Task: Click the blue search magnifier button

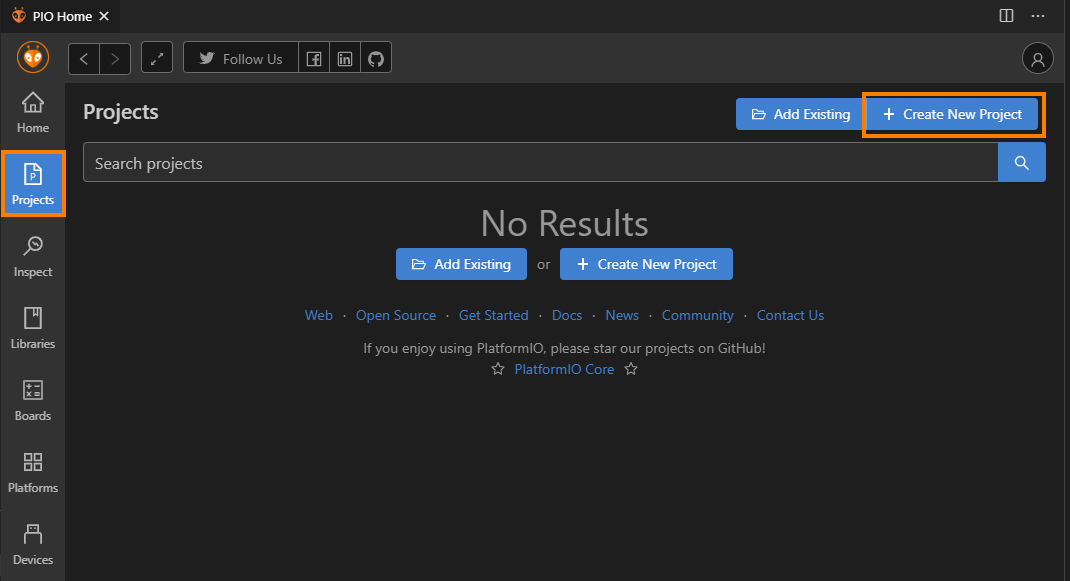Action: click(x=1022, y=162)
